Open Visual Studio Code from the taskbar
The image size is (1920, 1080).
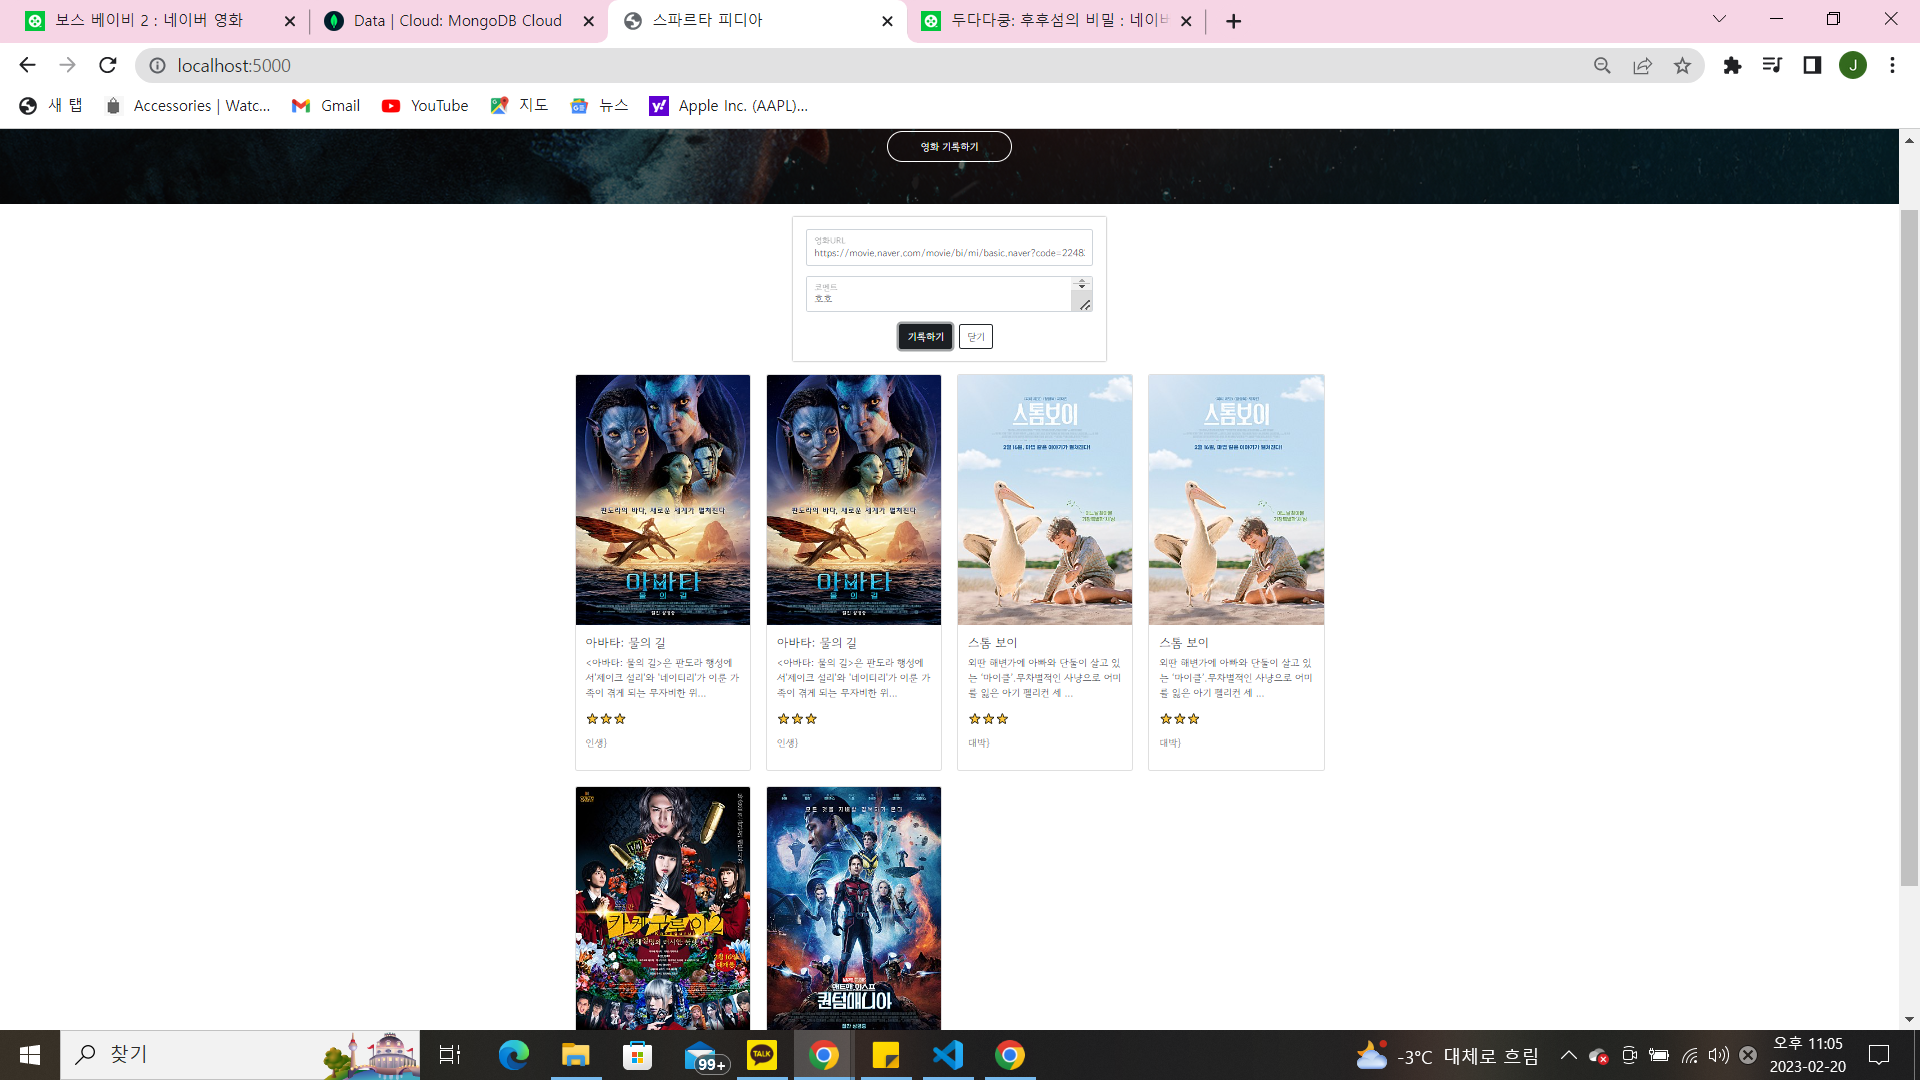(948, 1055)
